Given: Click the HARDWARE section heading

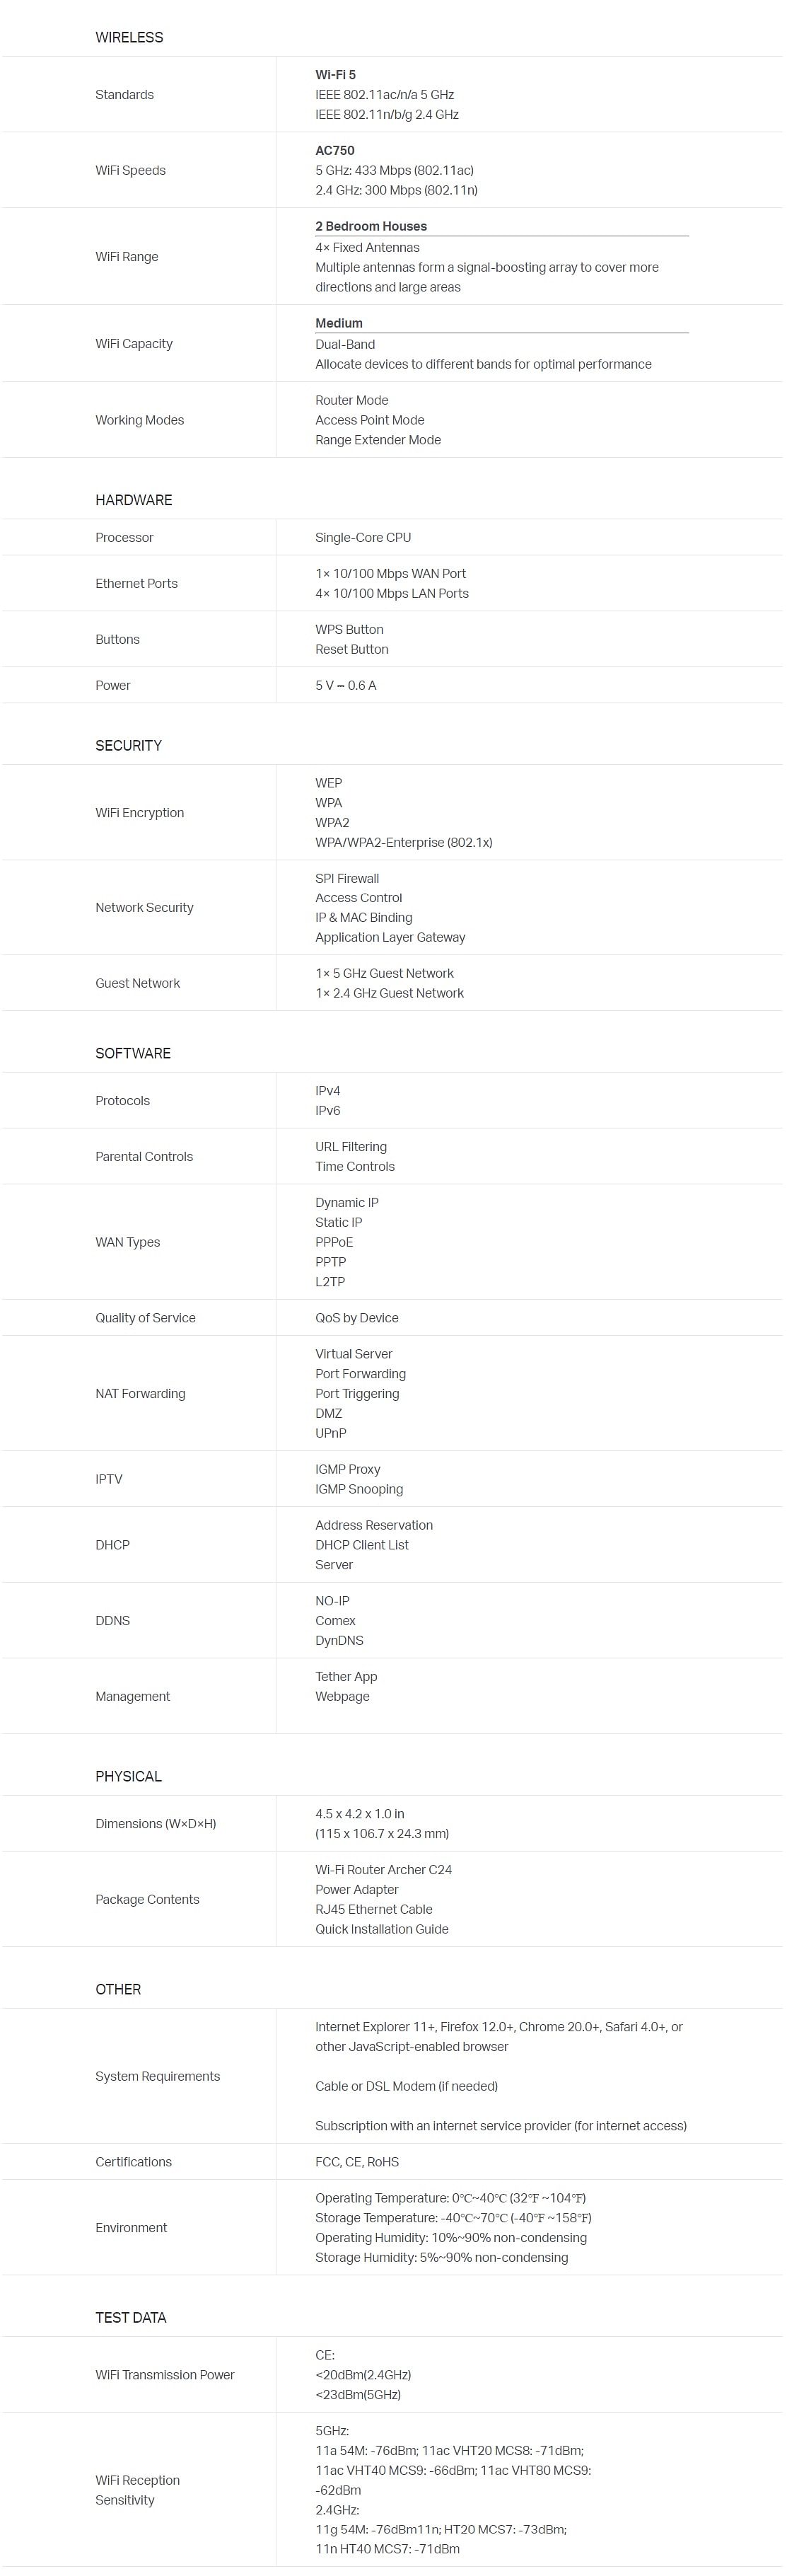Looking at the screenshot, I should [134, 500].
